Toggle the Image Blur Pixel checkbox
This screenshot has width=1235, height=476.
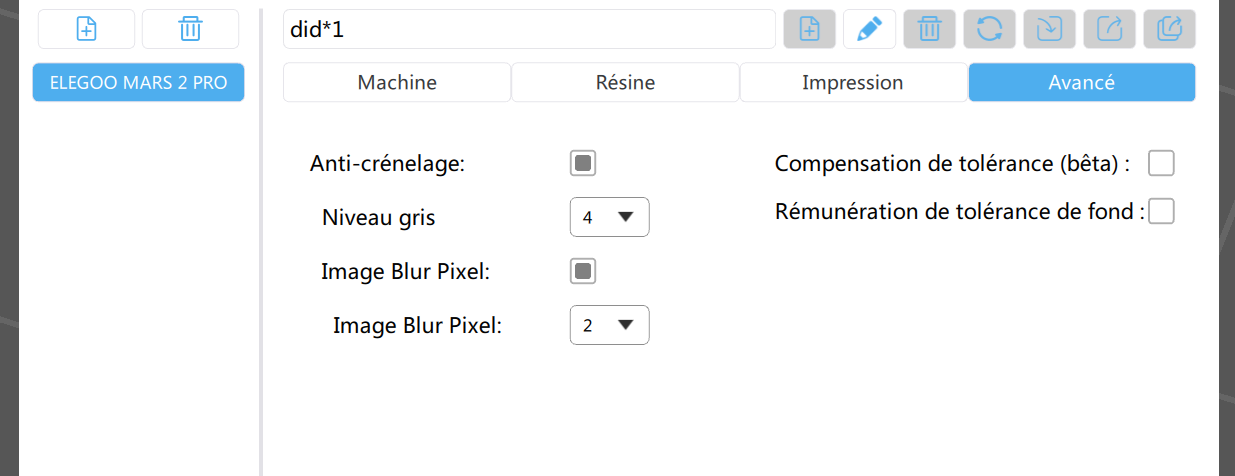pos(583,271)
